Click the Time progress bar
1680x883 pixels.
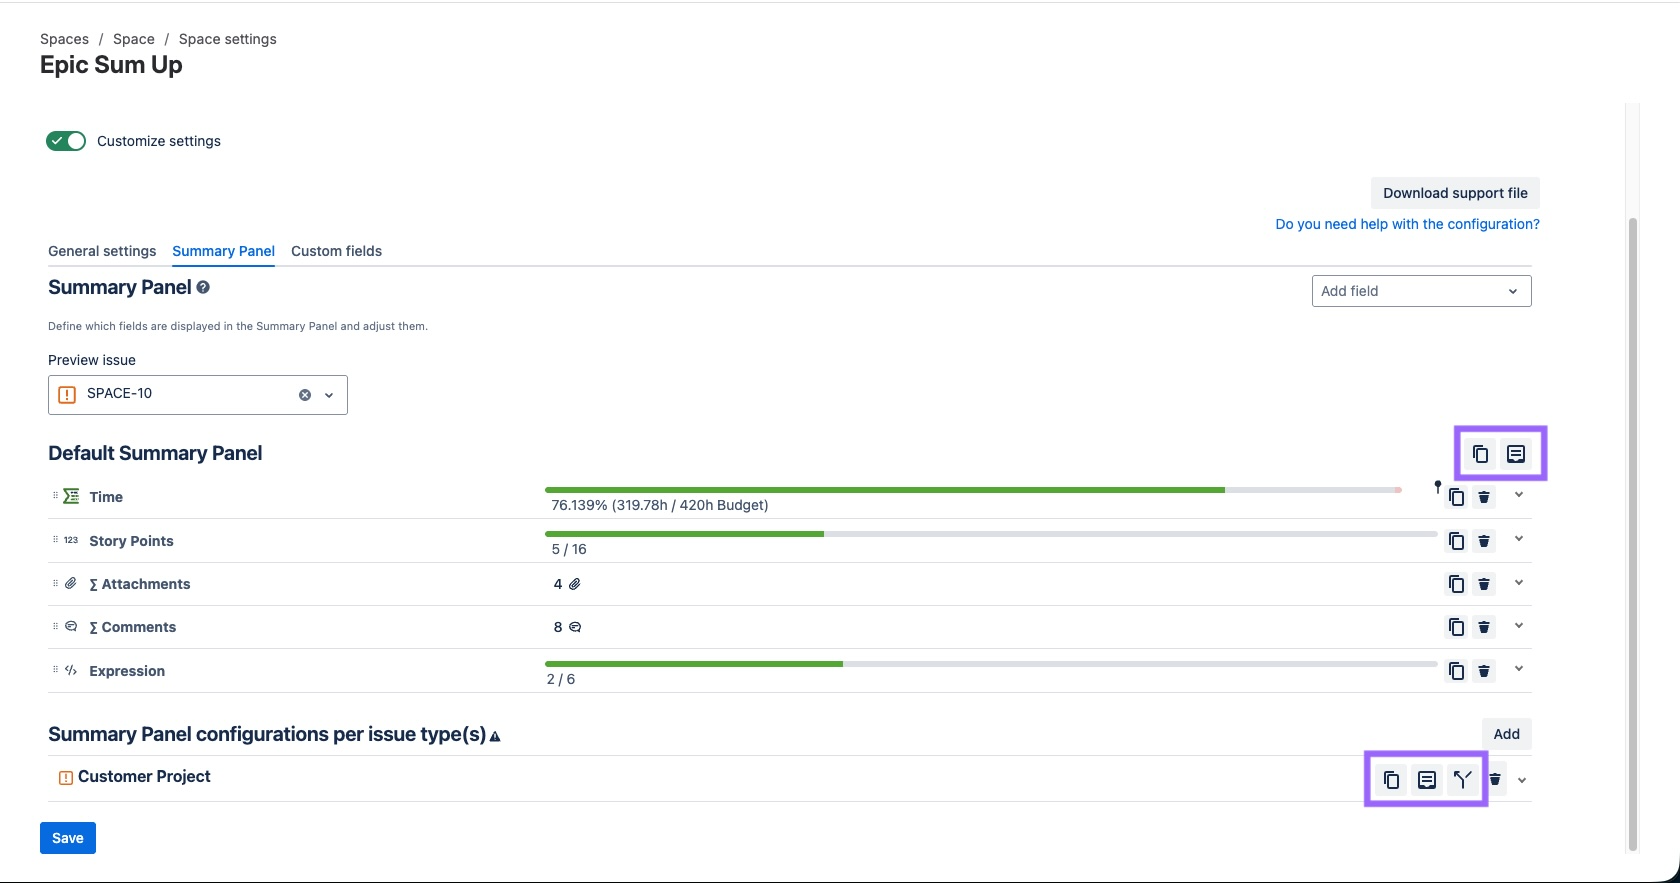[x=970, y=490]
